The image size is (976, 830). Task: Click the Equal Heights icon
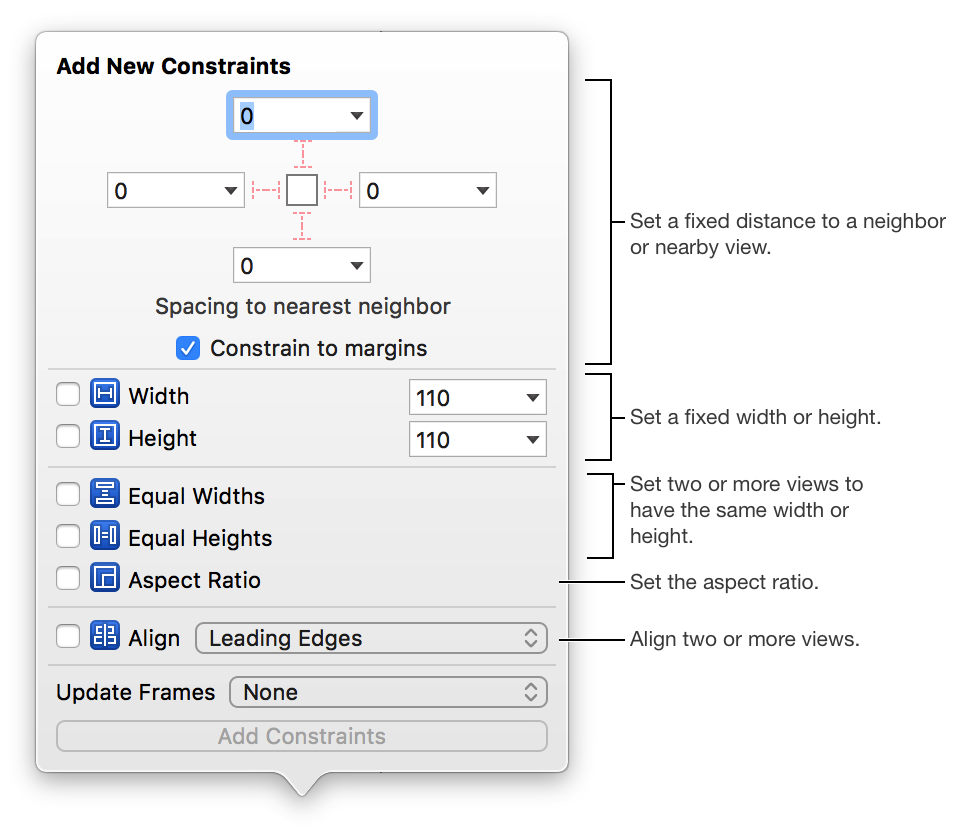click(x=105, y=537)
